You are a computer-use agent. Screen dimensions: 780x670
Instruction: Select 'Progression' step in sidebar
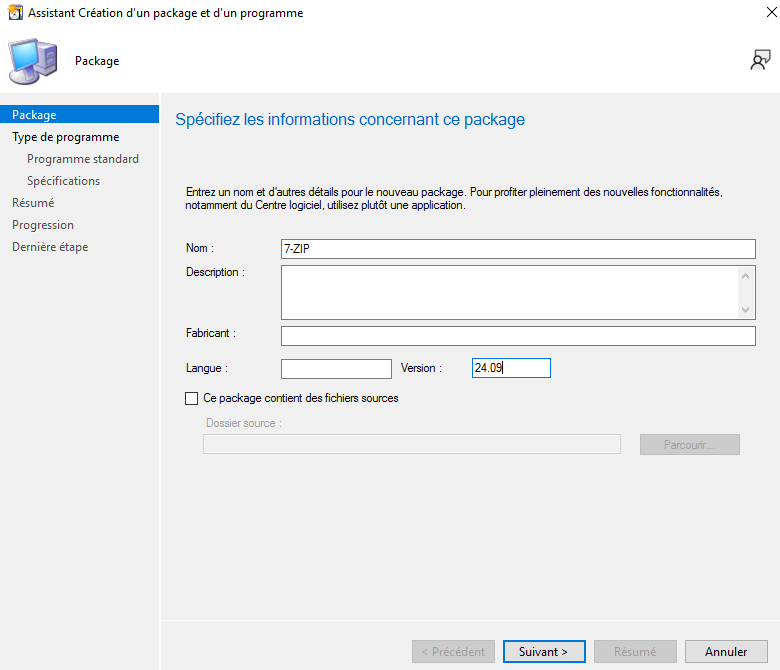click(43, 225)
